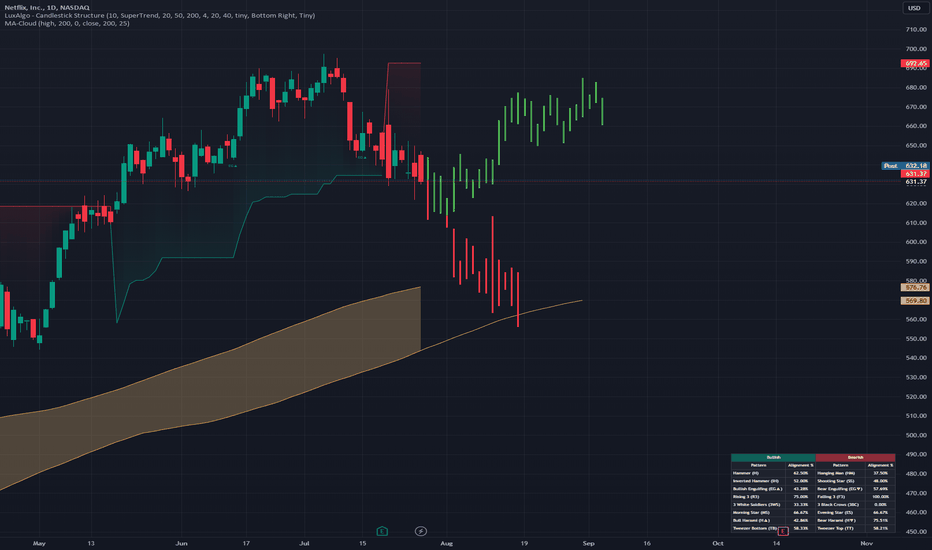Click the 500.00 price axis label
932x550 pixels.
click(x=916, y=435)
